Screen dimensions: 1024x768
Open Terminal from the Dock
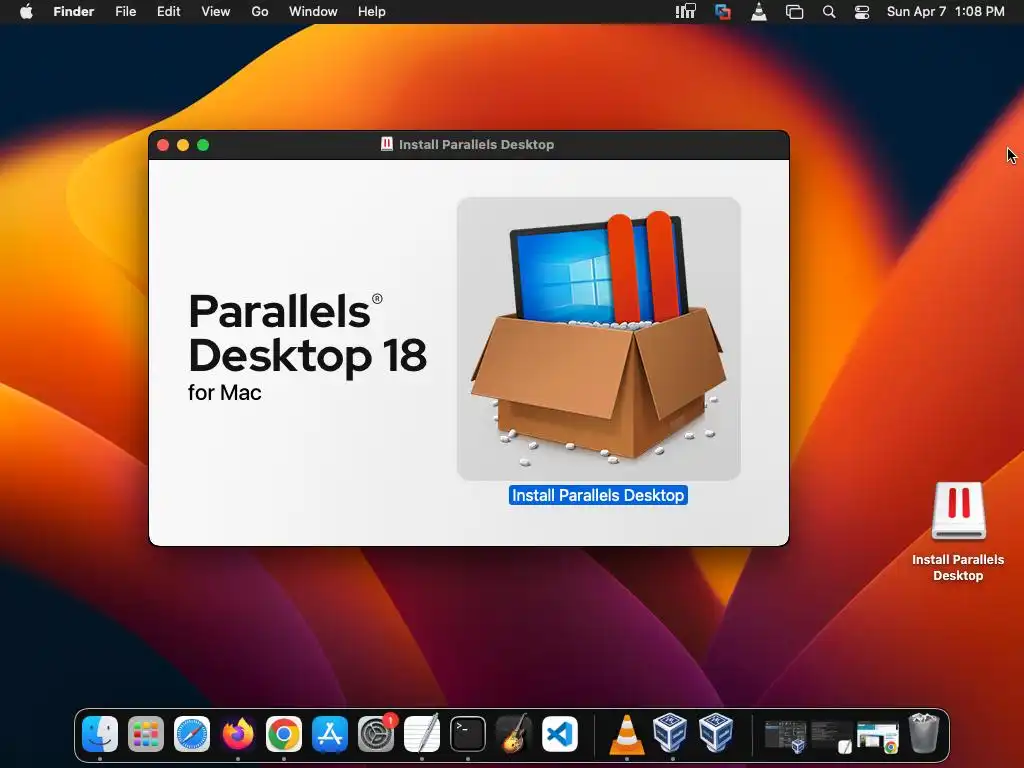pyautogui.click(x=468, y=733)
